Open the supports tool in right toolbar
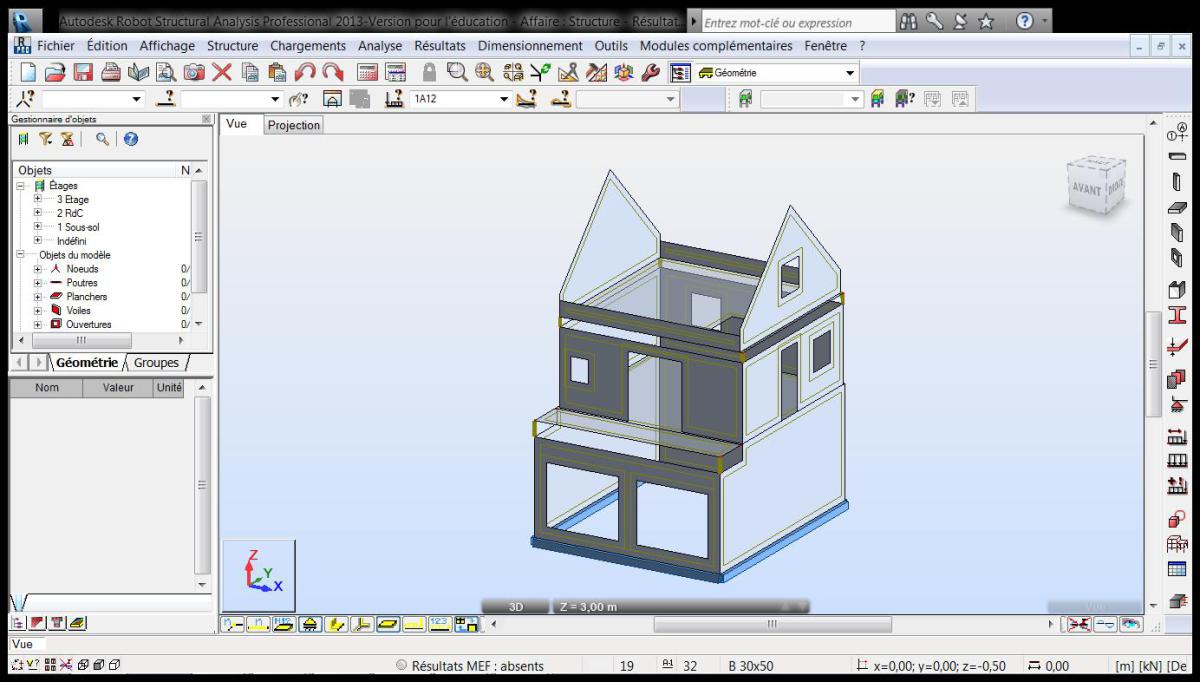 (1177, 405)
